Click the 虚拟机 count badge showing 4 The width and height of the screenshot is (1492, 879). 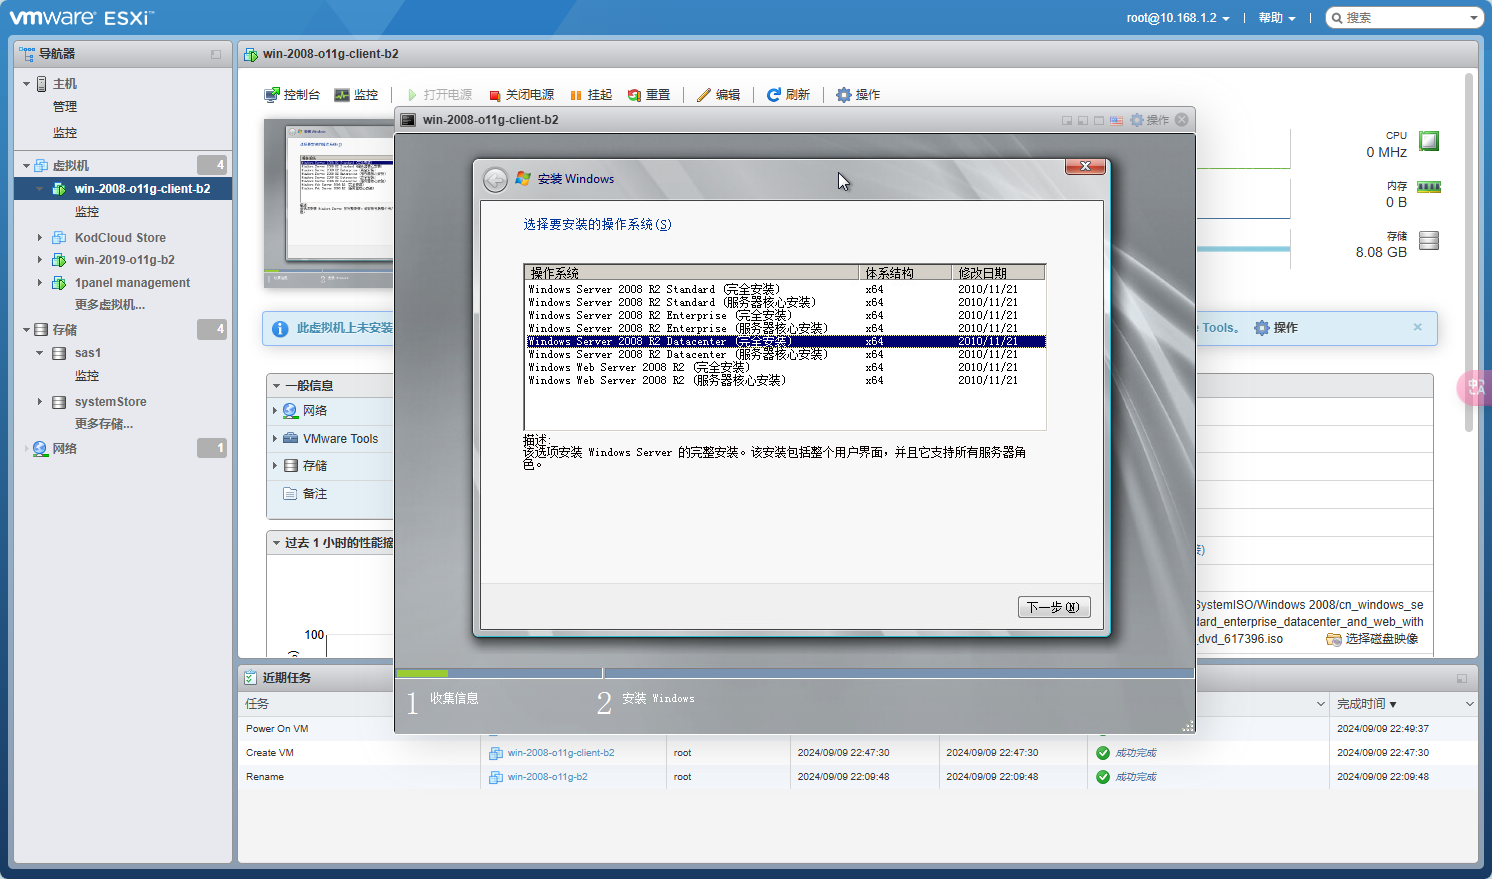pyautogui.click(x=212, y=165)
